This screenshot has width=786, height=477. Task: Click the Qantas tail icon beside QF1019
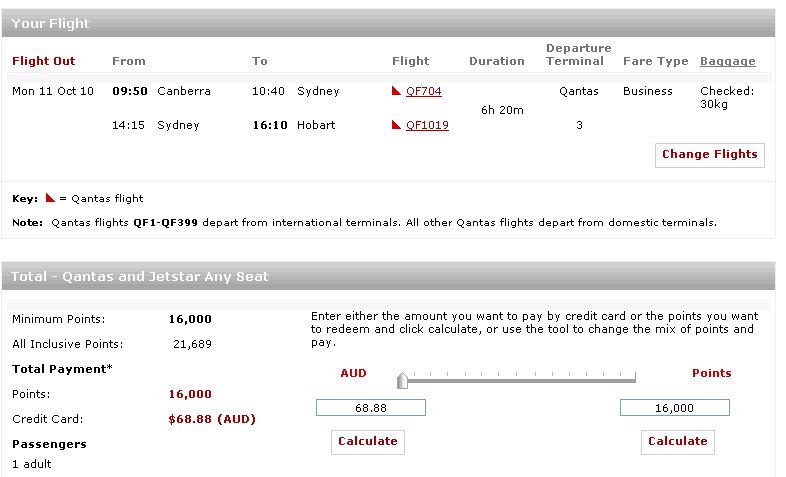tap(396, 125)
